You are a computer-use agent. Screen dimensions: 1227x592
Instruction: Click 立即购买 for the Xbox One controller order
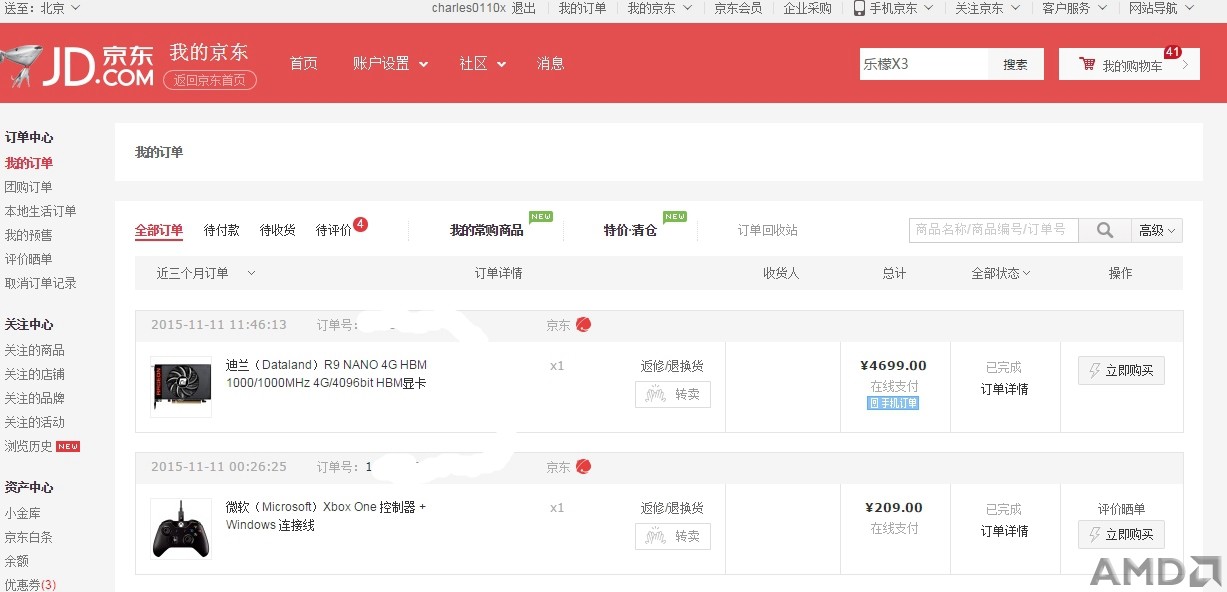point(1121,536)
